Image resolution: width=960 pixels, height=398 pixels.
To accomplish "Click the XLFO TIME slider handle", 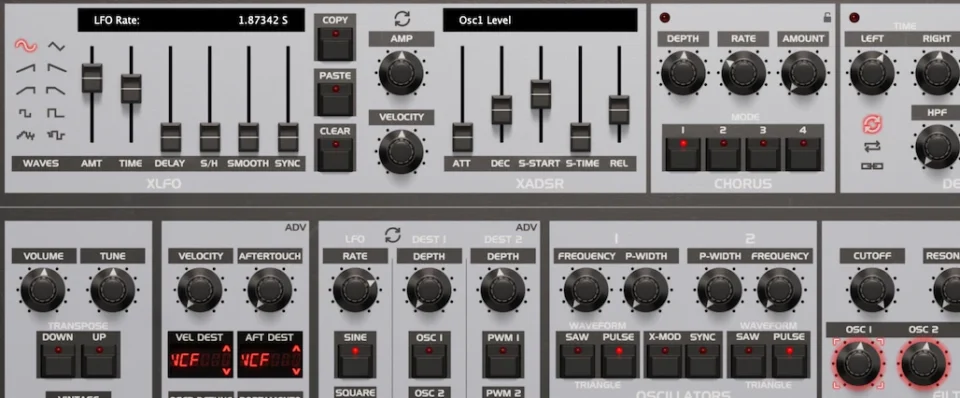I will [x=131, y=89].
